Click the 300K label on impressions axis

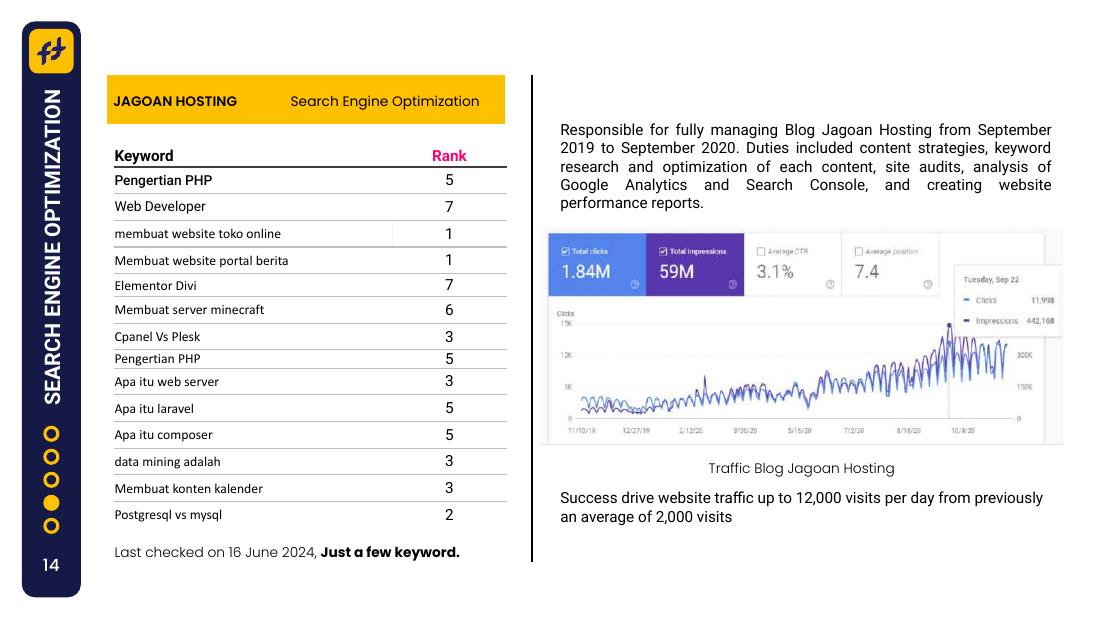[1024, 355]
